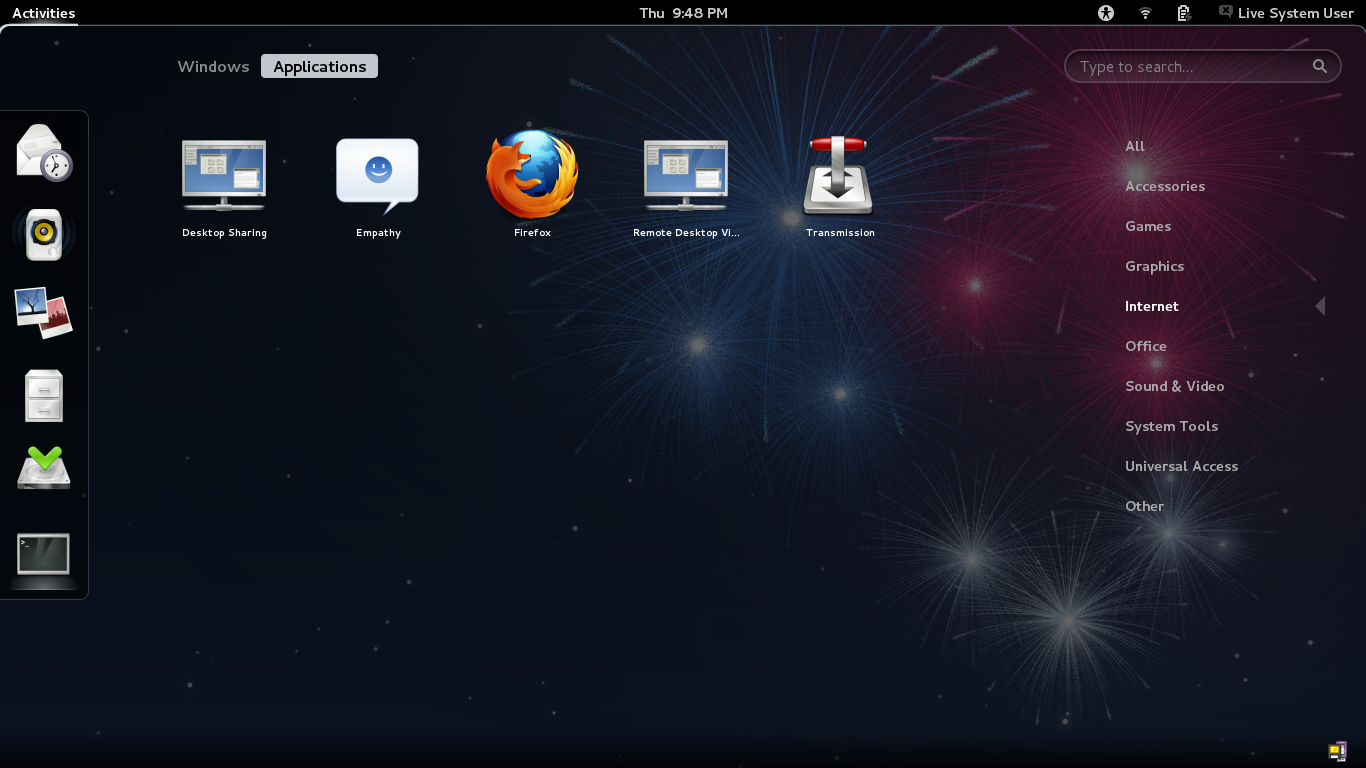Screen dimensions: 1366x768
Task: Open the Rhythmbox music player in the dock
Action: point(43,233)
